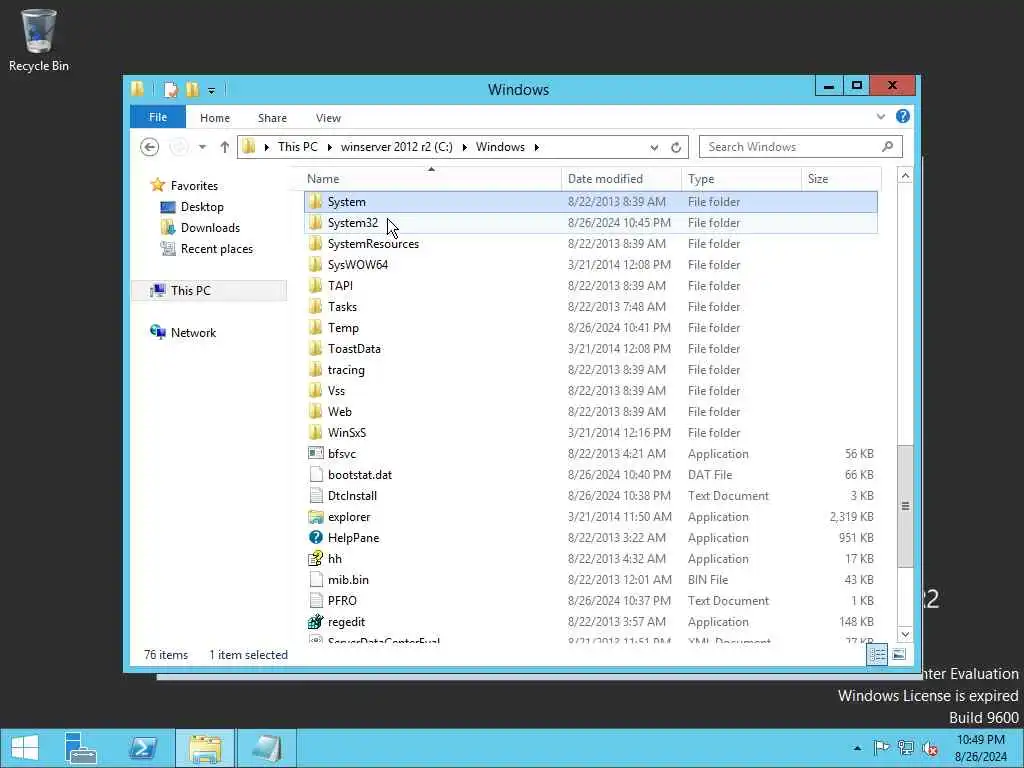Select the SysWOW64 folder
The width and height of the screenshot is (1024, 768).
click(x=357, y=264)
